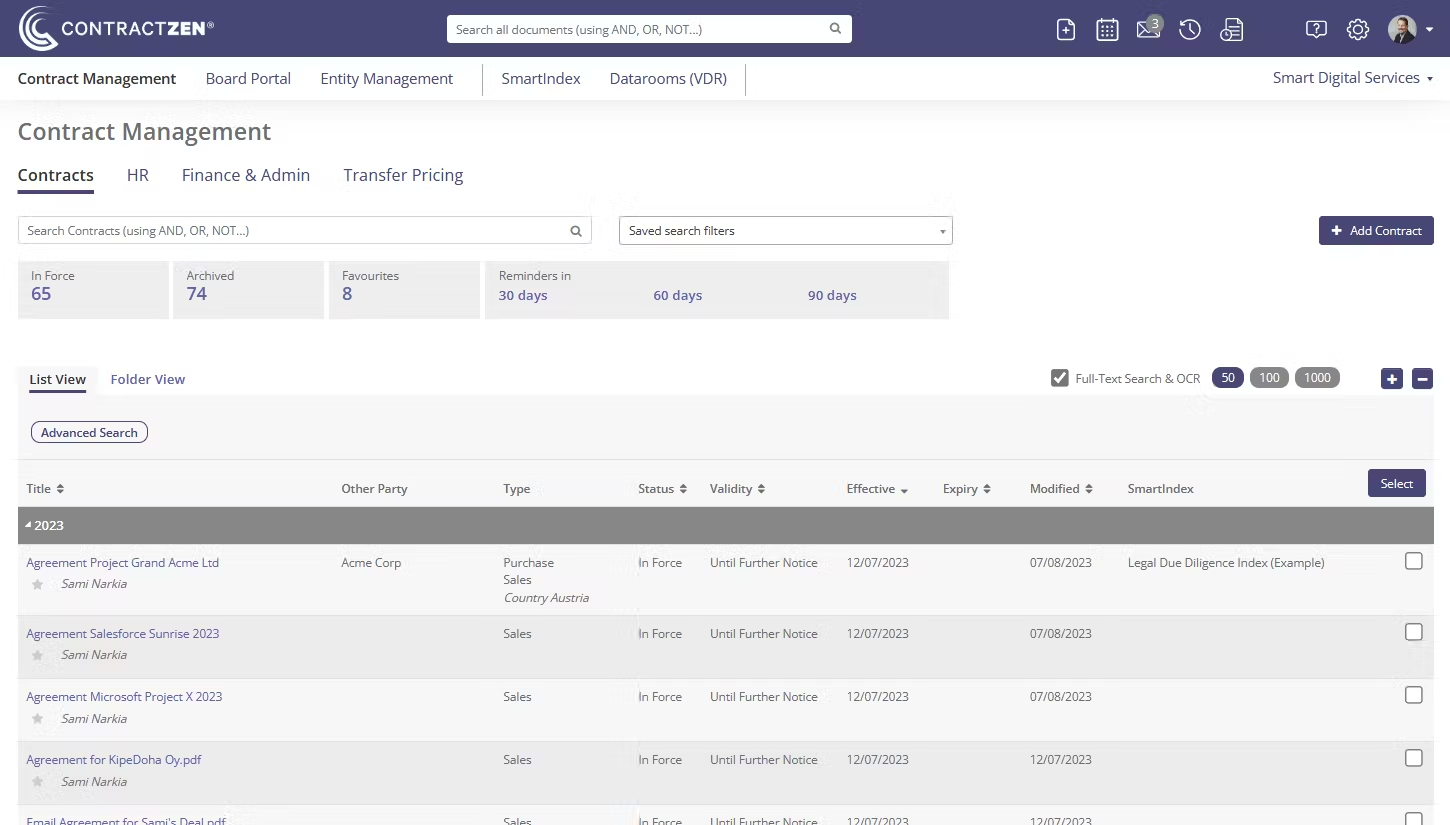
Task: Open the calendar icon in top bar
Action: pyautogui.click(x=1107, y=30)
